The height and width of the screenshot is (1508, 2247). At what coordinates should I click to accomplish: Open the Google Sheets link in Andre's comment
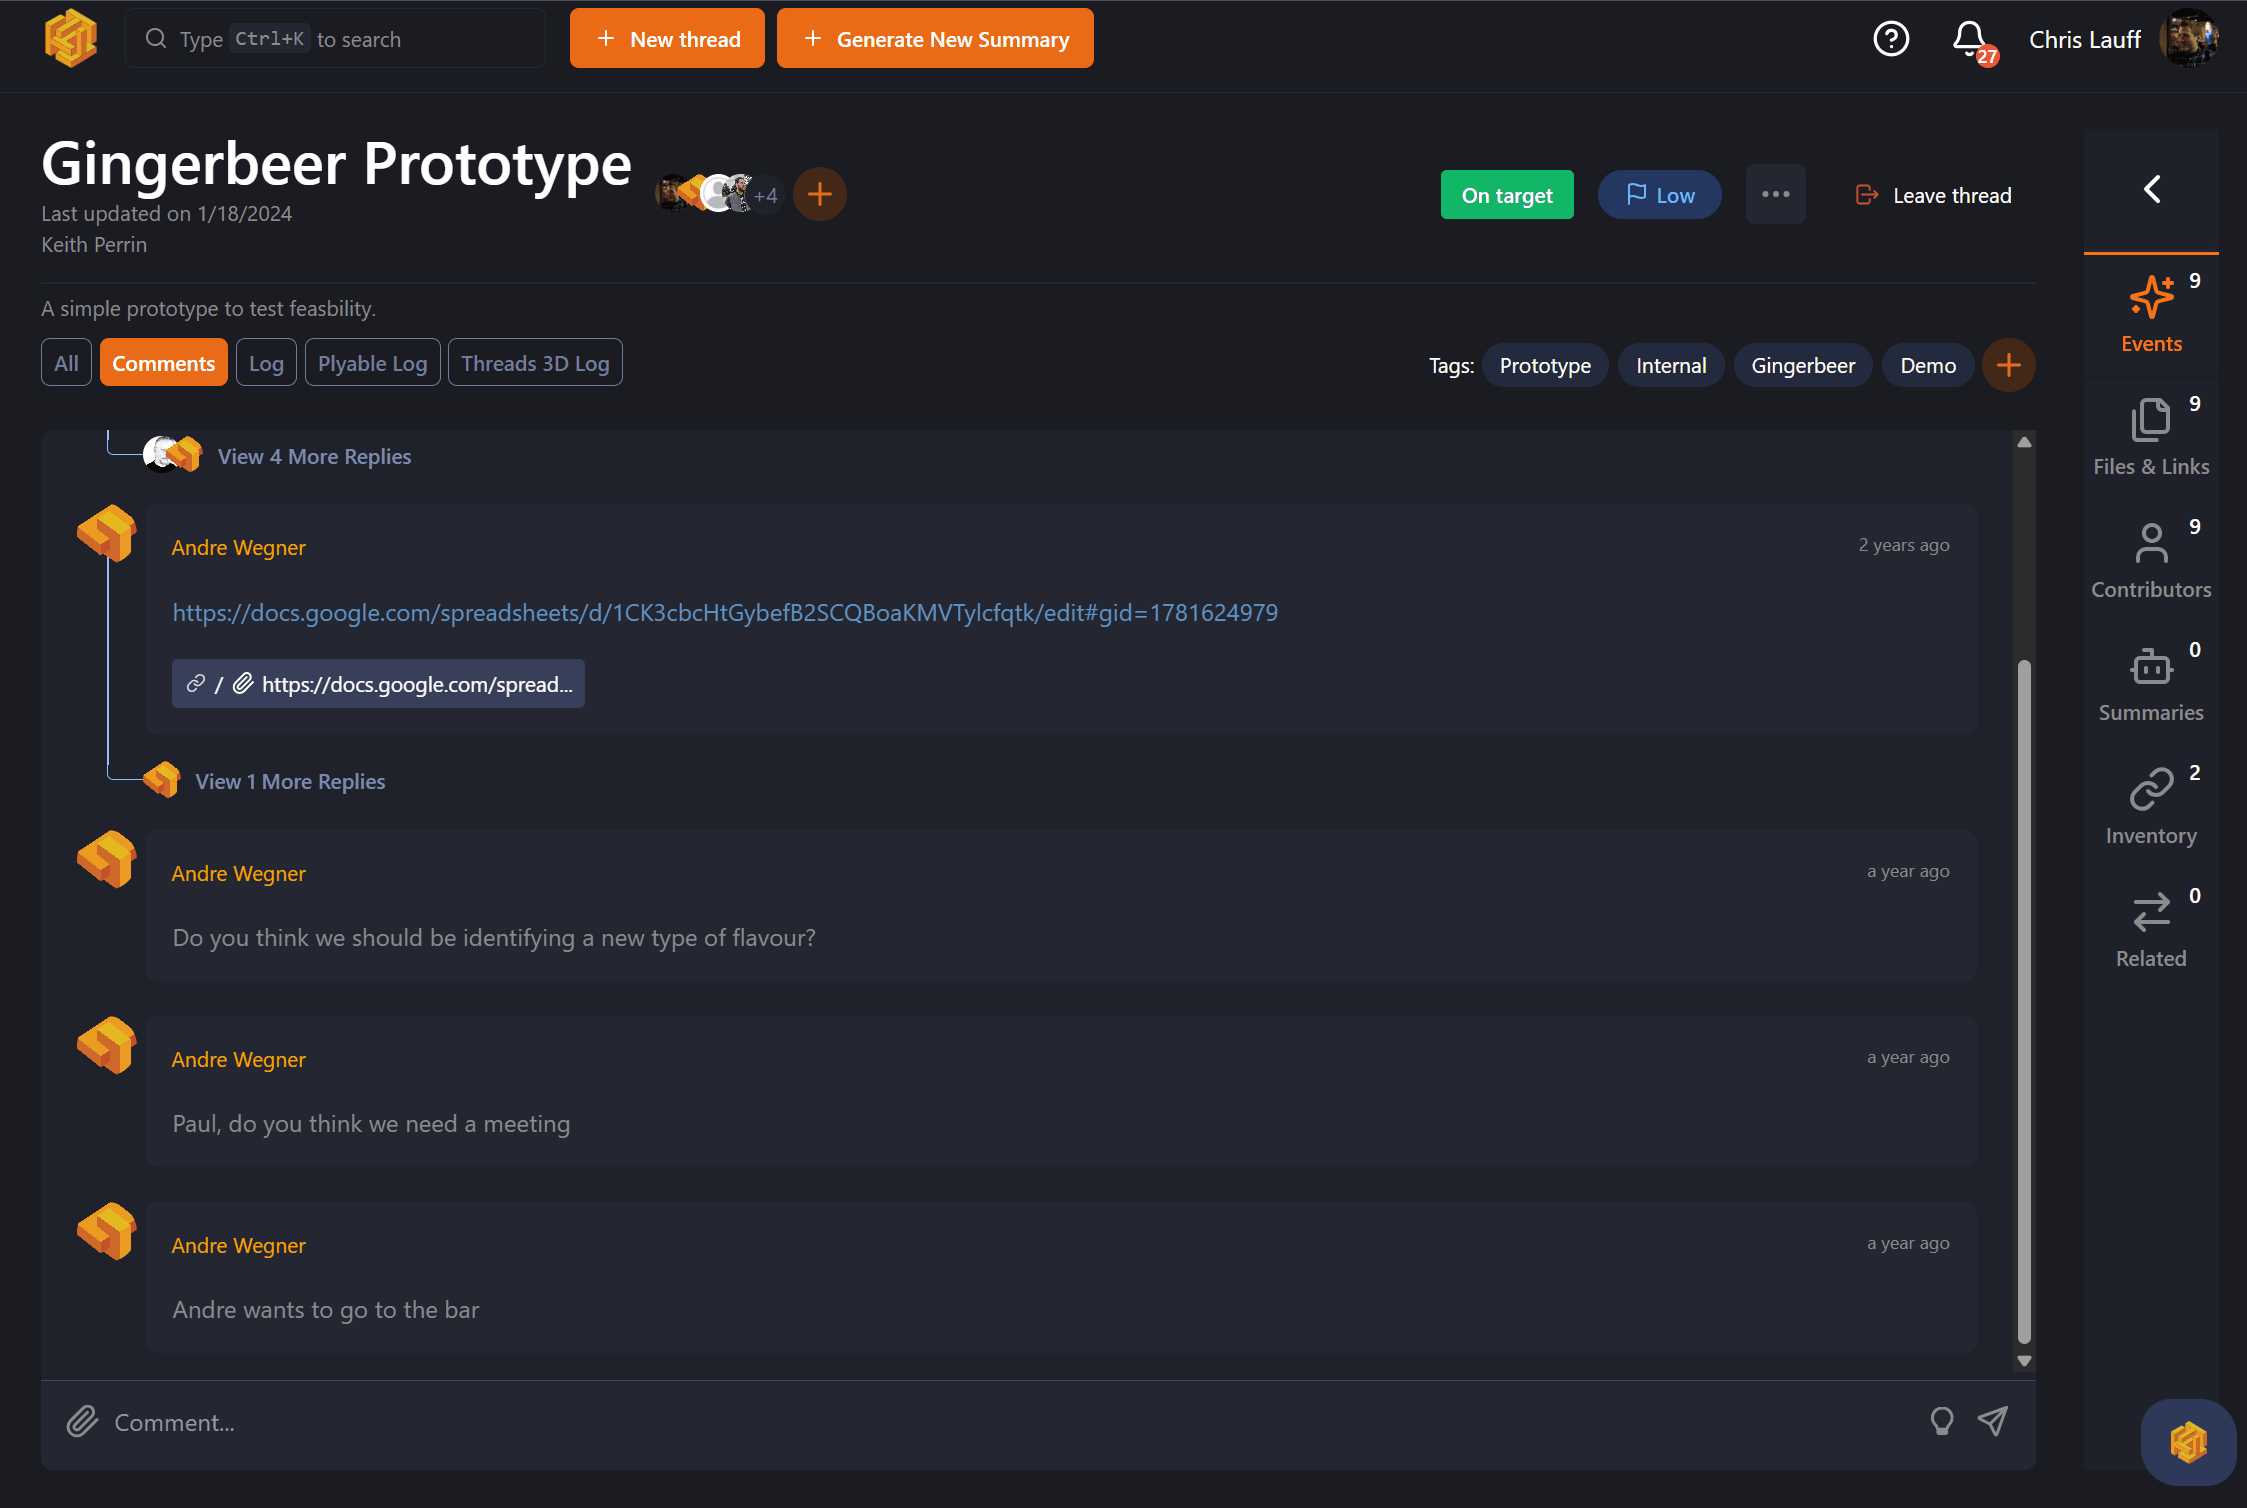tap(724, 612)
